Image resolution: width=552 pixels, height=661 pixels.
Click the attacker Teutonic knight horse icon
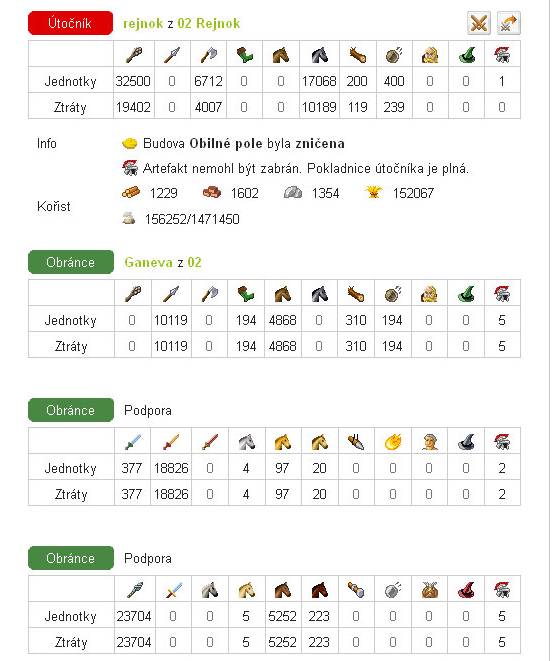pos(319,54)
